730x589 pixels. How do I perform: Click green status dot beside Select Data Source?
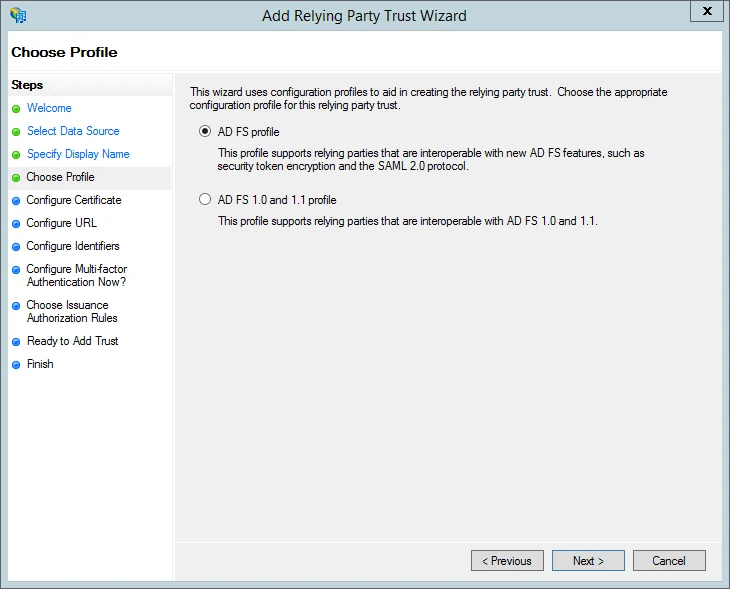[16, 132]
